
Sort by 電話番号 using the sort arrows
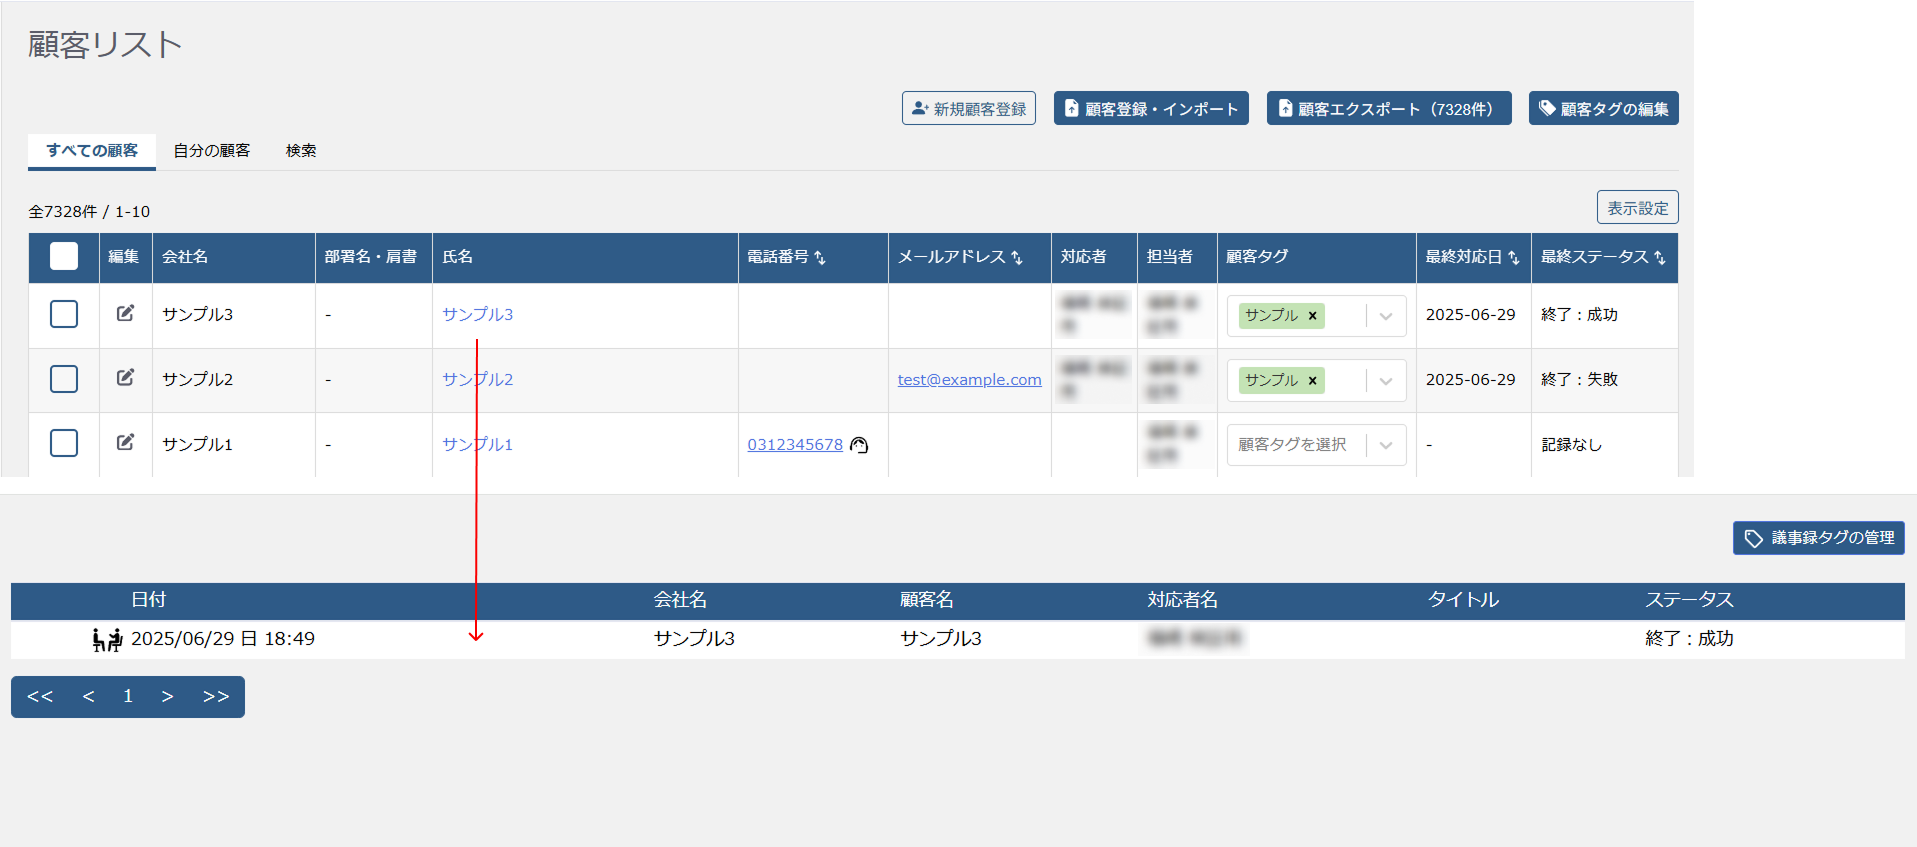click(820, 258)
